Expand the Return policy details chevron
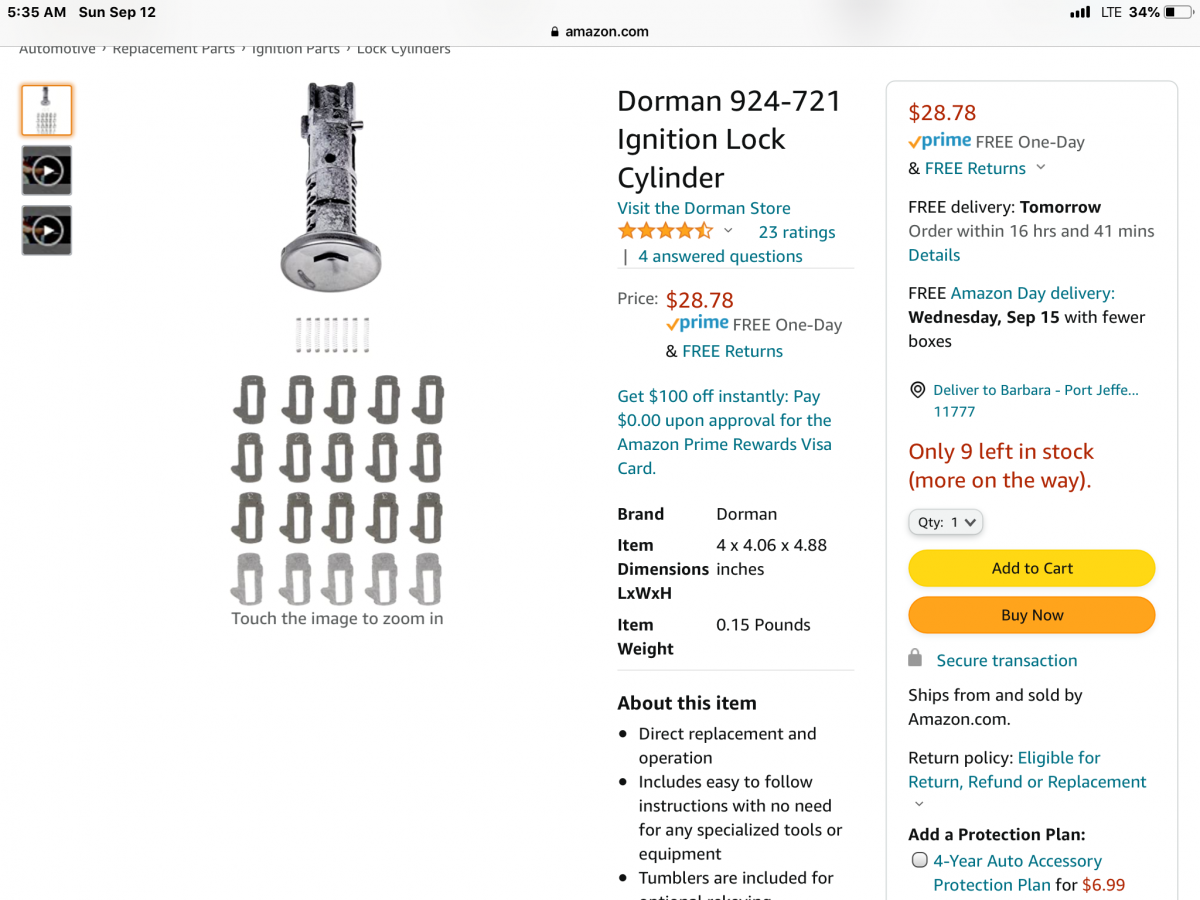Viewport: 1200px width, 900px height. 918,803
